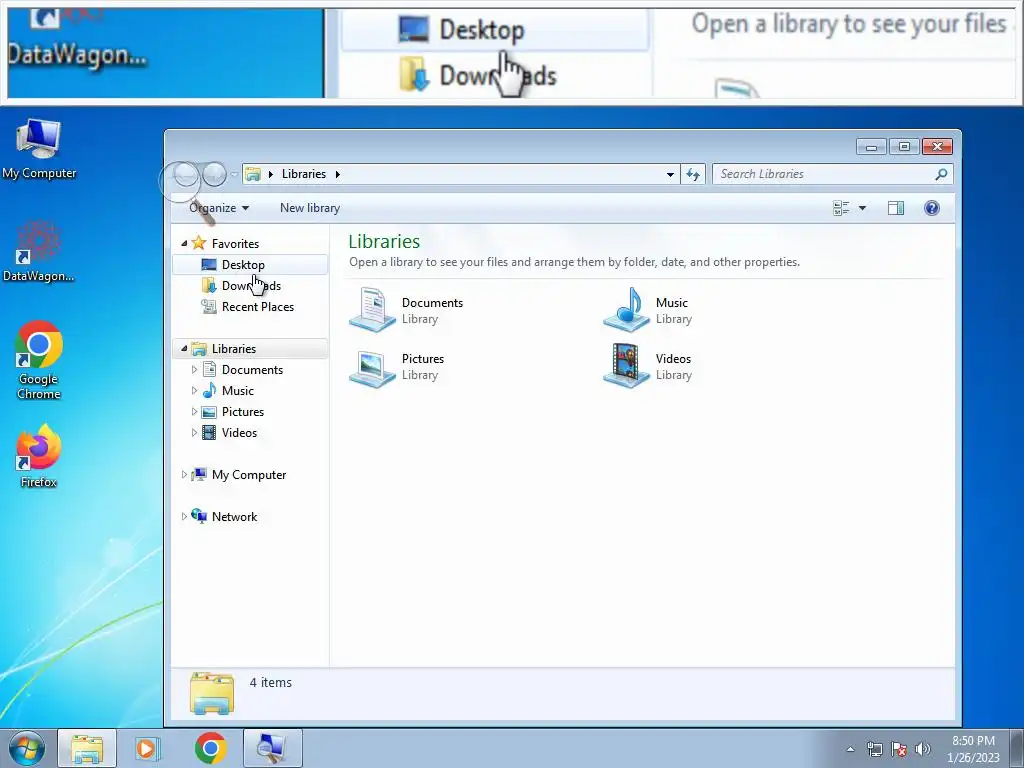Select My Computer in the navigation tree
This screenshot has height=768, width=1024.
click(250, 475)
